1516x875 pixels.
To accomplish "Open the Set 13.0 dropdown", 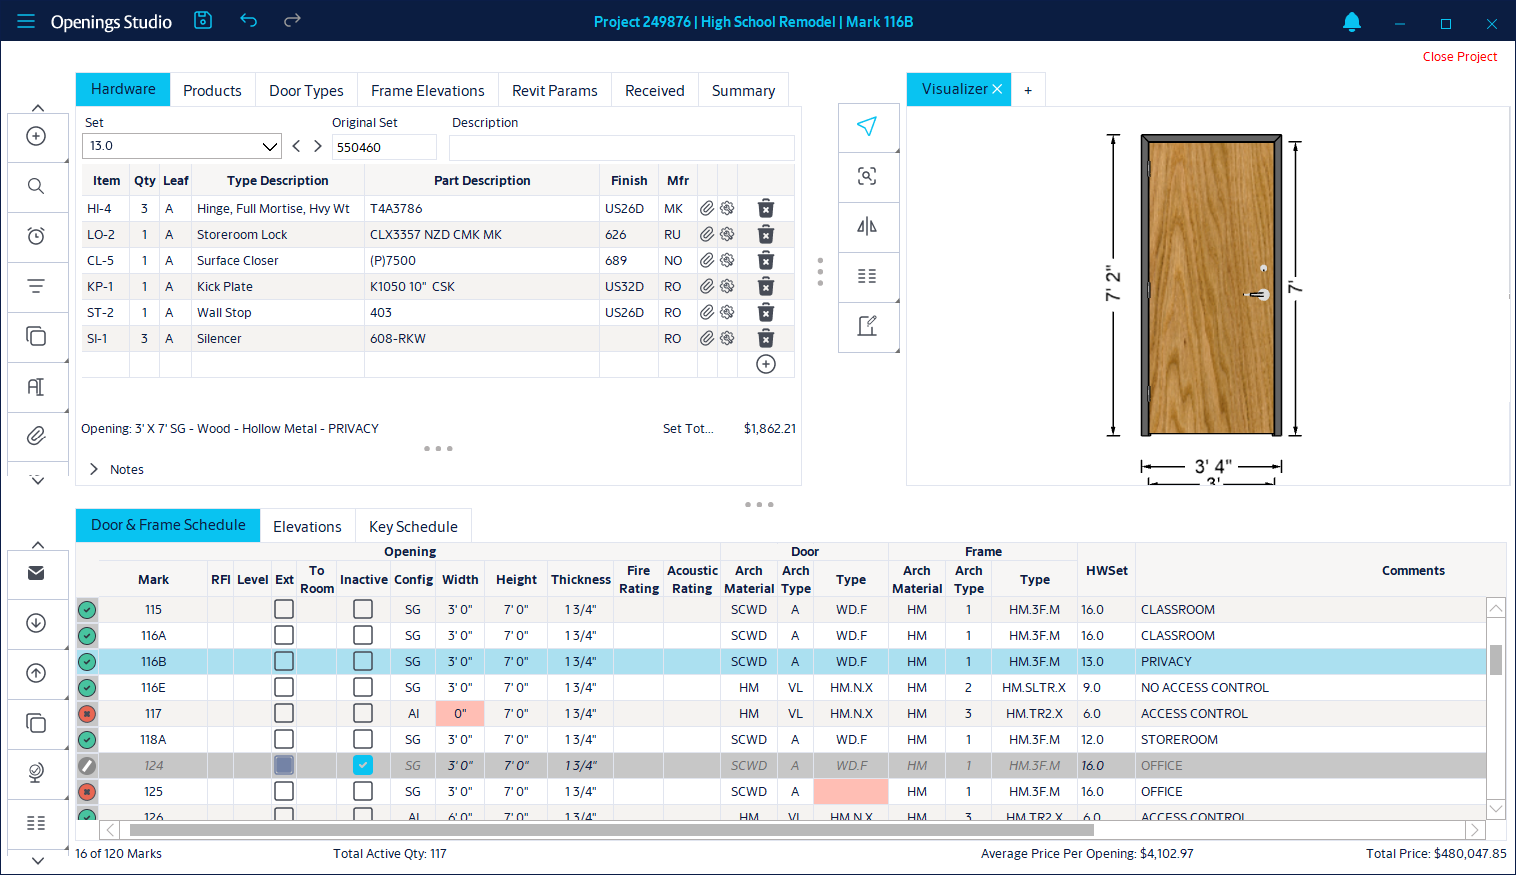I will [x=181, y=146].
